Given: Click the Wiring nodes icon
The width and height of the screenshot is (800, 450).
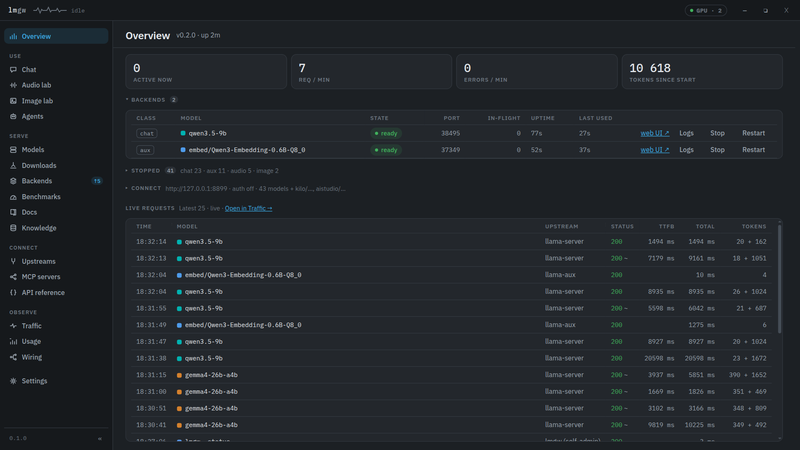Looking at the screenshot, I should click(x=13, y=357).
